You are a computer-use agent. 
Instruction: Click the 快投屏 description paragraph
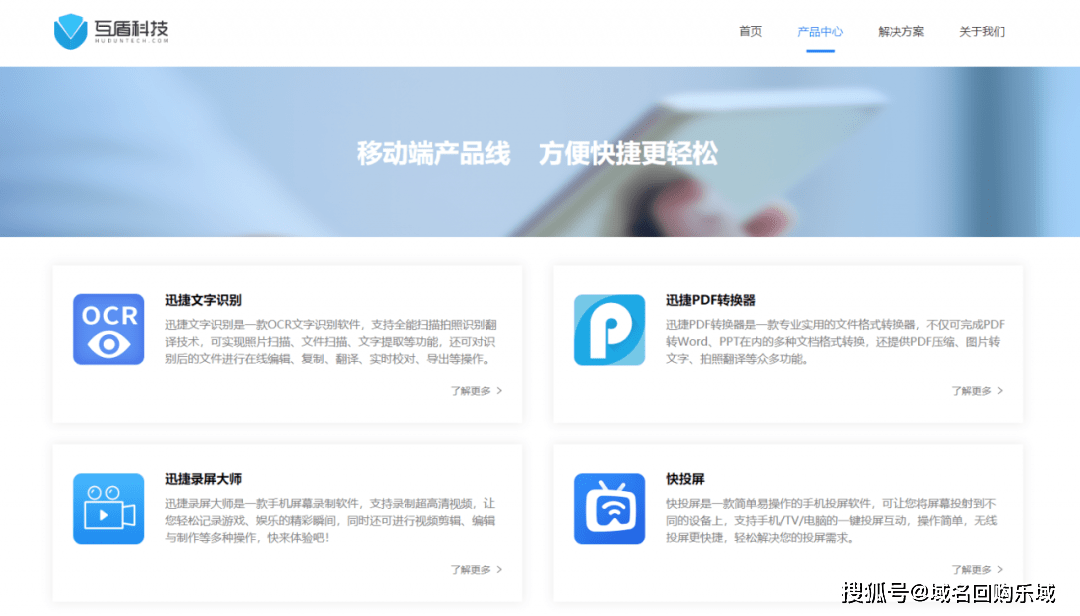coord(831,520)
